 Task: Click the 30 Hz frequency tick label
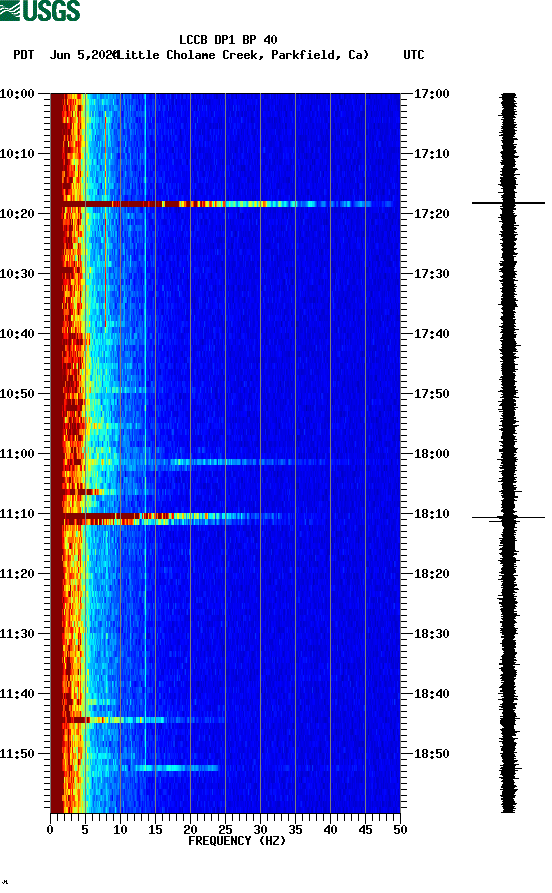pyautogui.click(x=260, y=830)
